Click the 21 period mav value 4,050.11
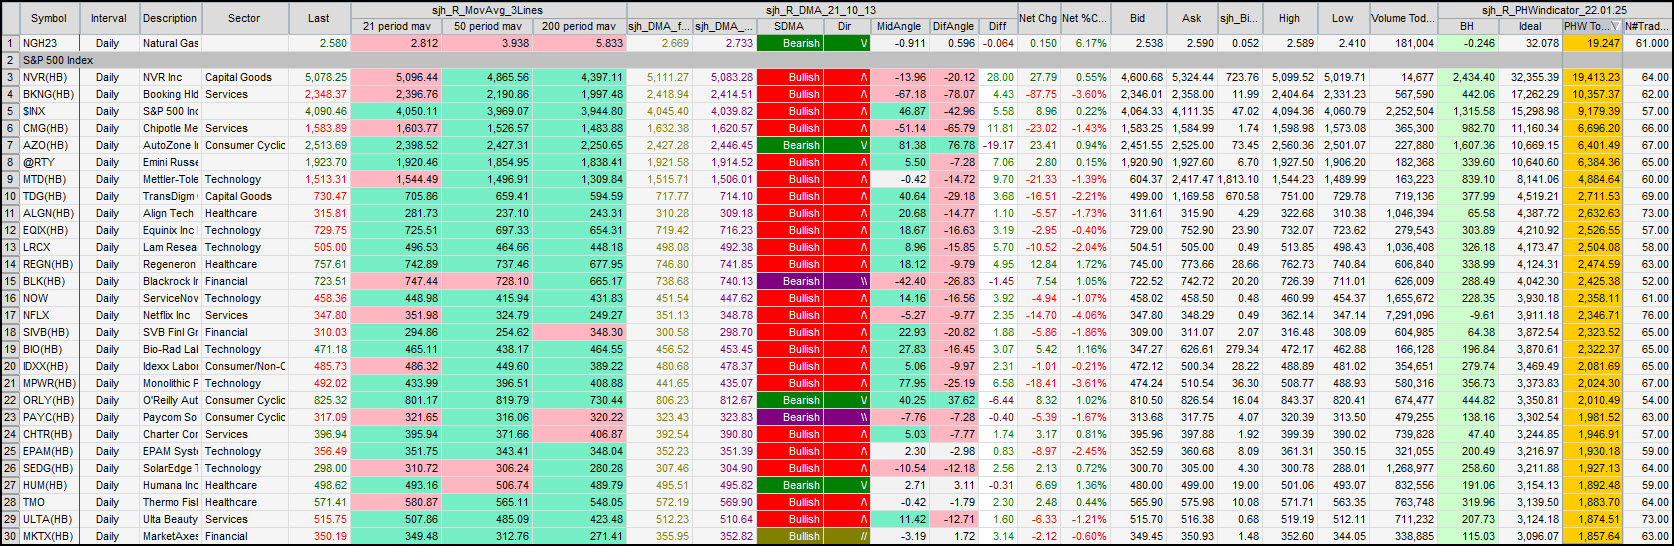Image resolution: width=1674 pixels, height=546 pixels. tap(397, 111)
